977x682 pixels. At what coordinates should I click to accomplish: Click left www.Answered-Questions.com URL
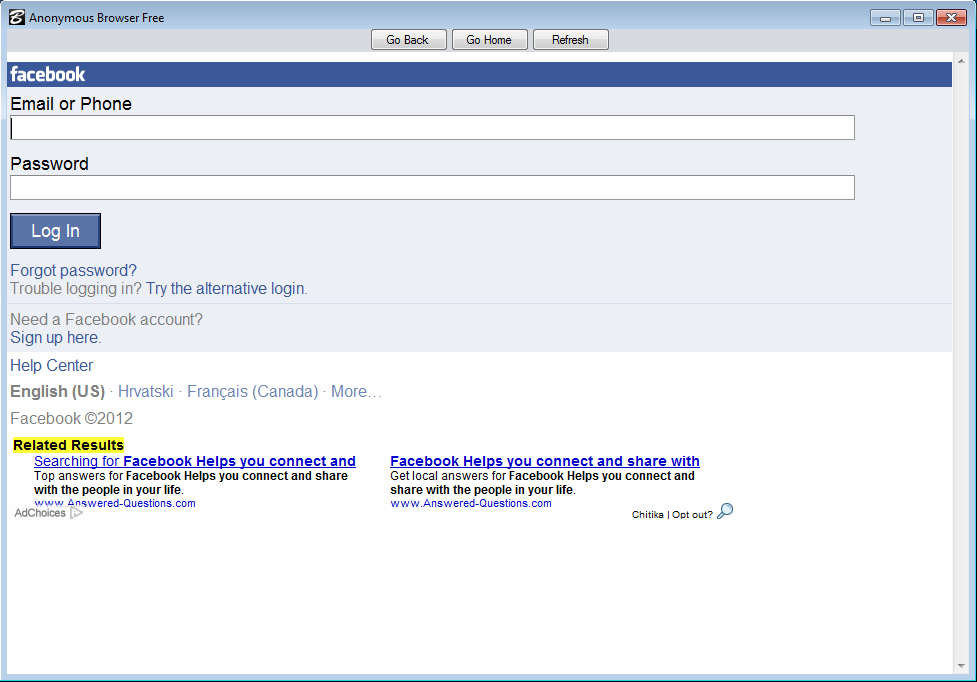click(115, 503)
